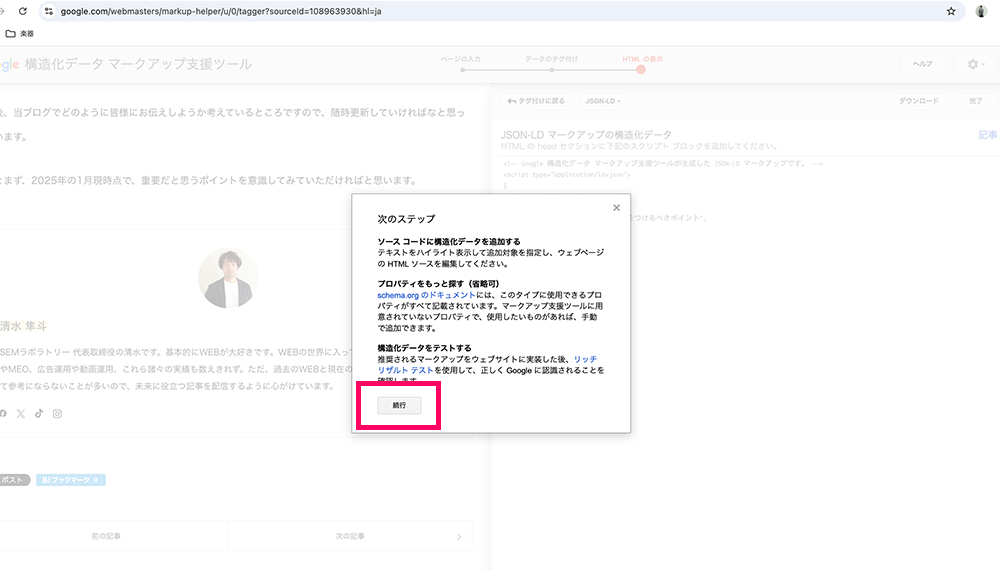Click the 続行 button in the dialog
The width and height of the screenshot is (1000, 570).
[x=399, y=406]
